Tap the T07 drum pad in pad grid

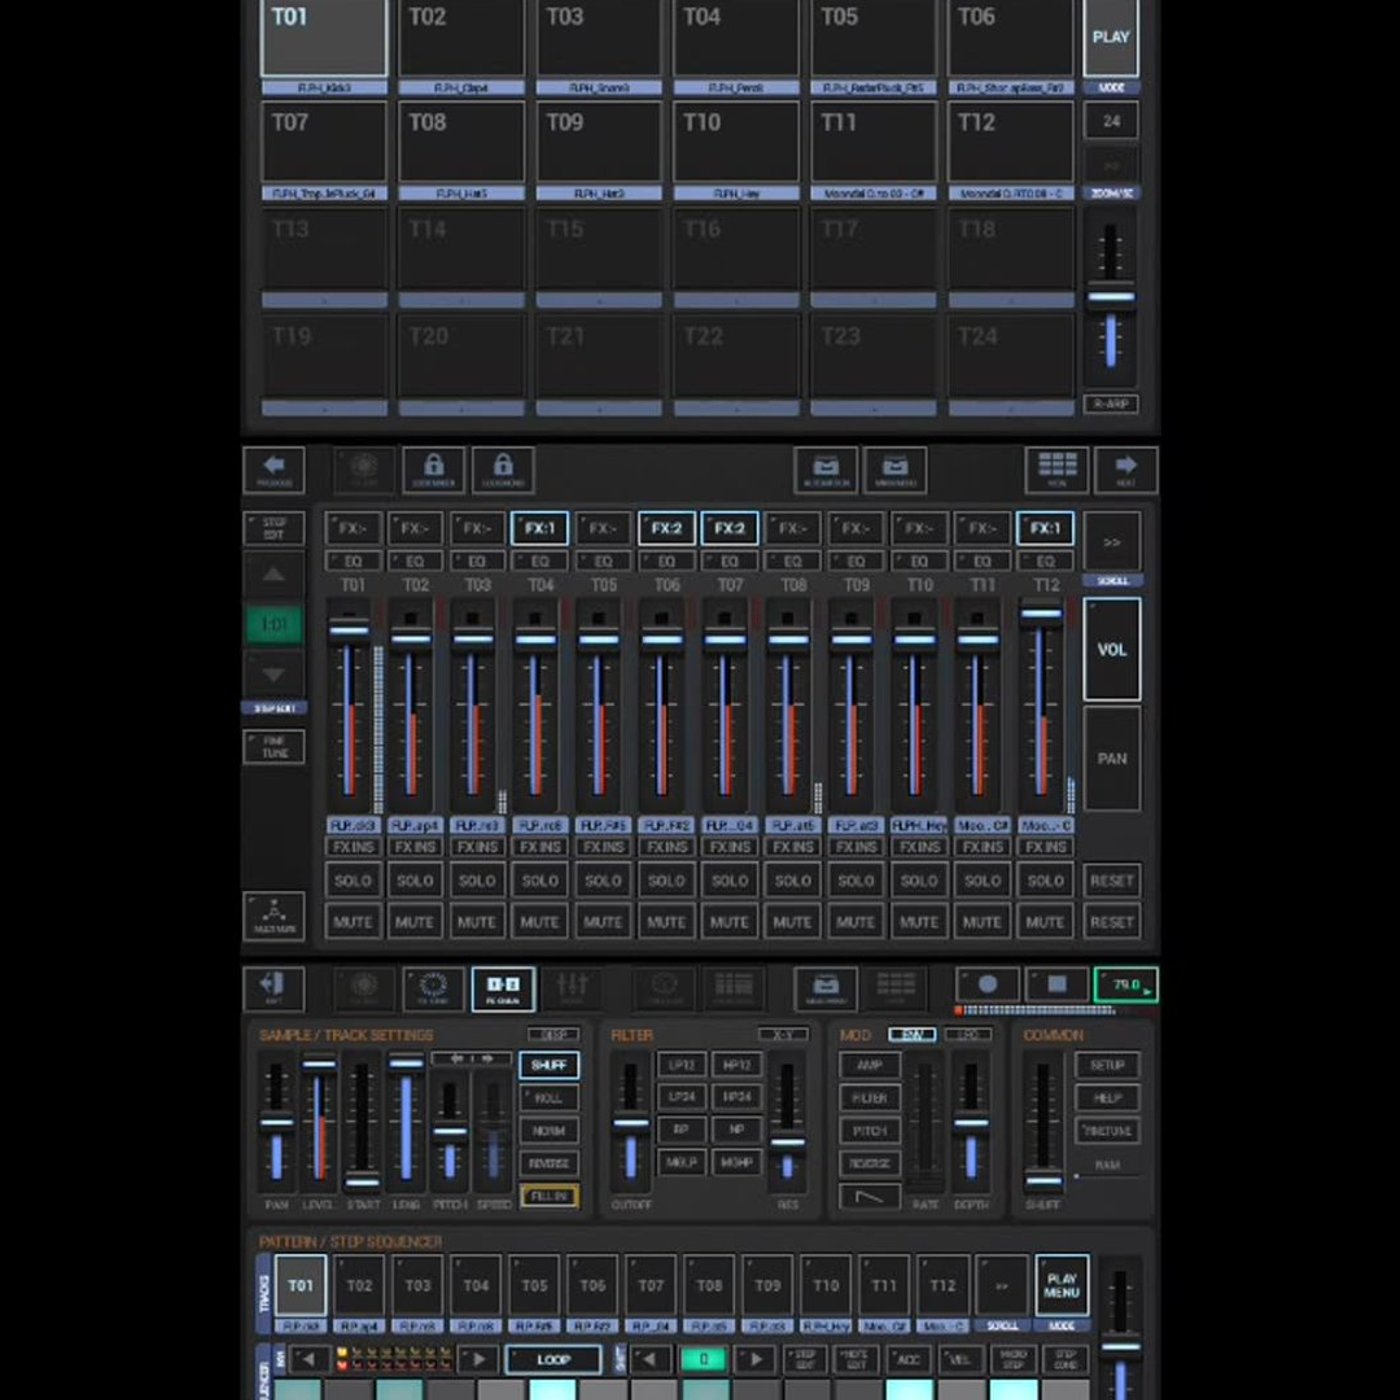pyautogui.click(x=324, y=142)
